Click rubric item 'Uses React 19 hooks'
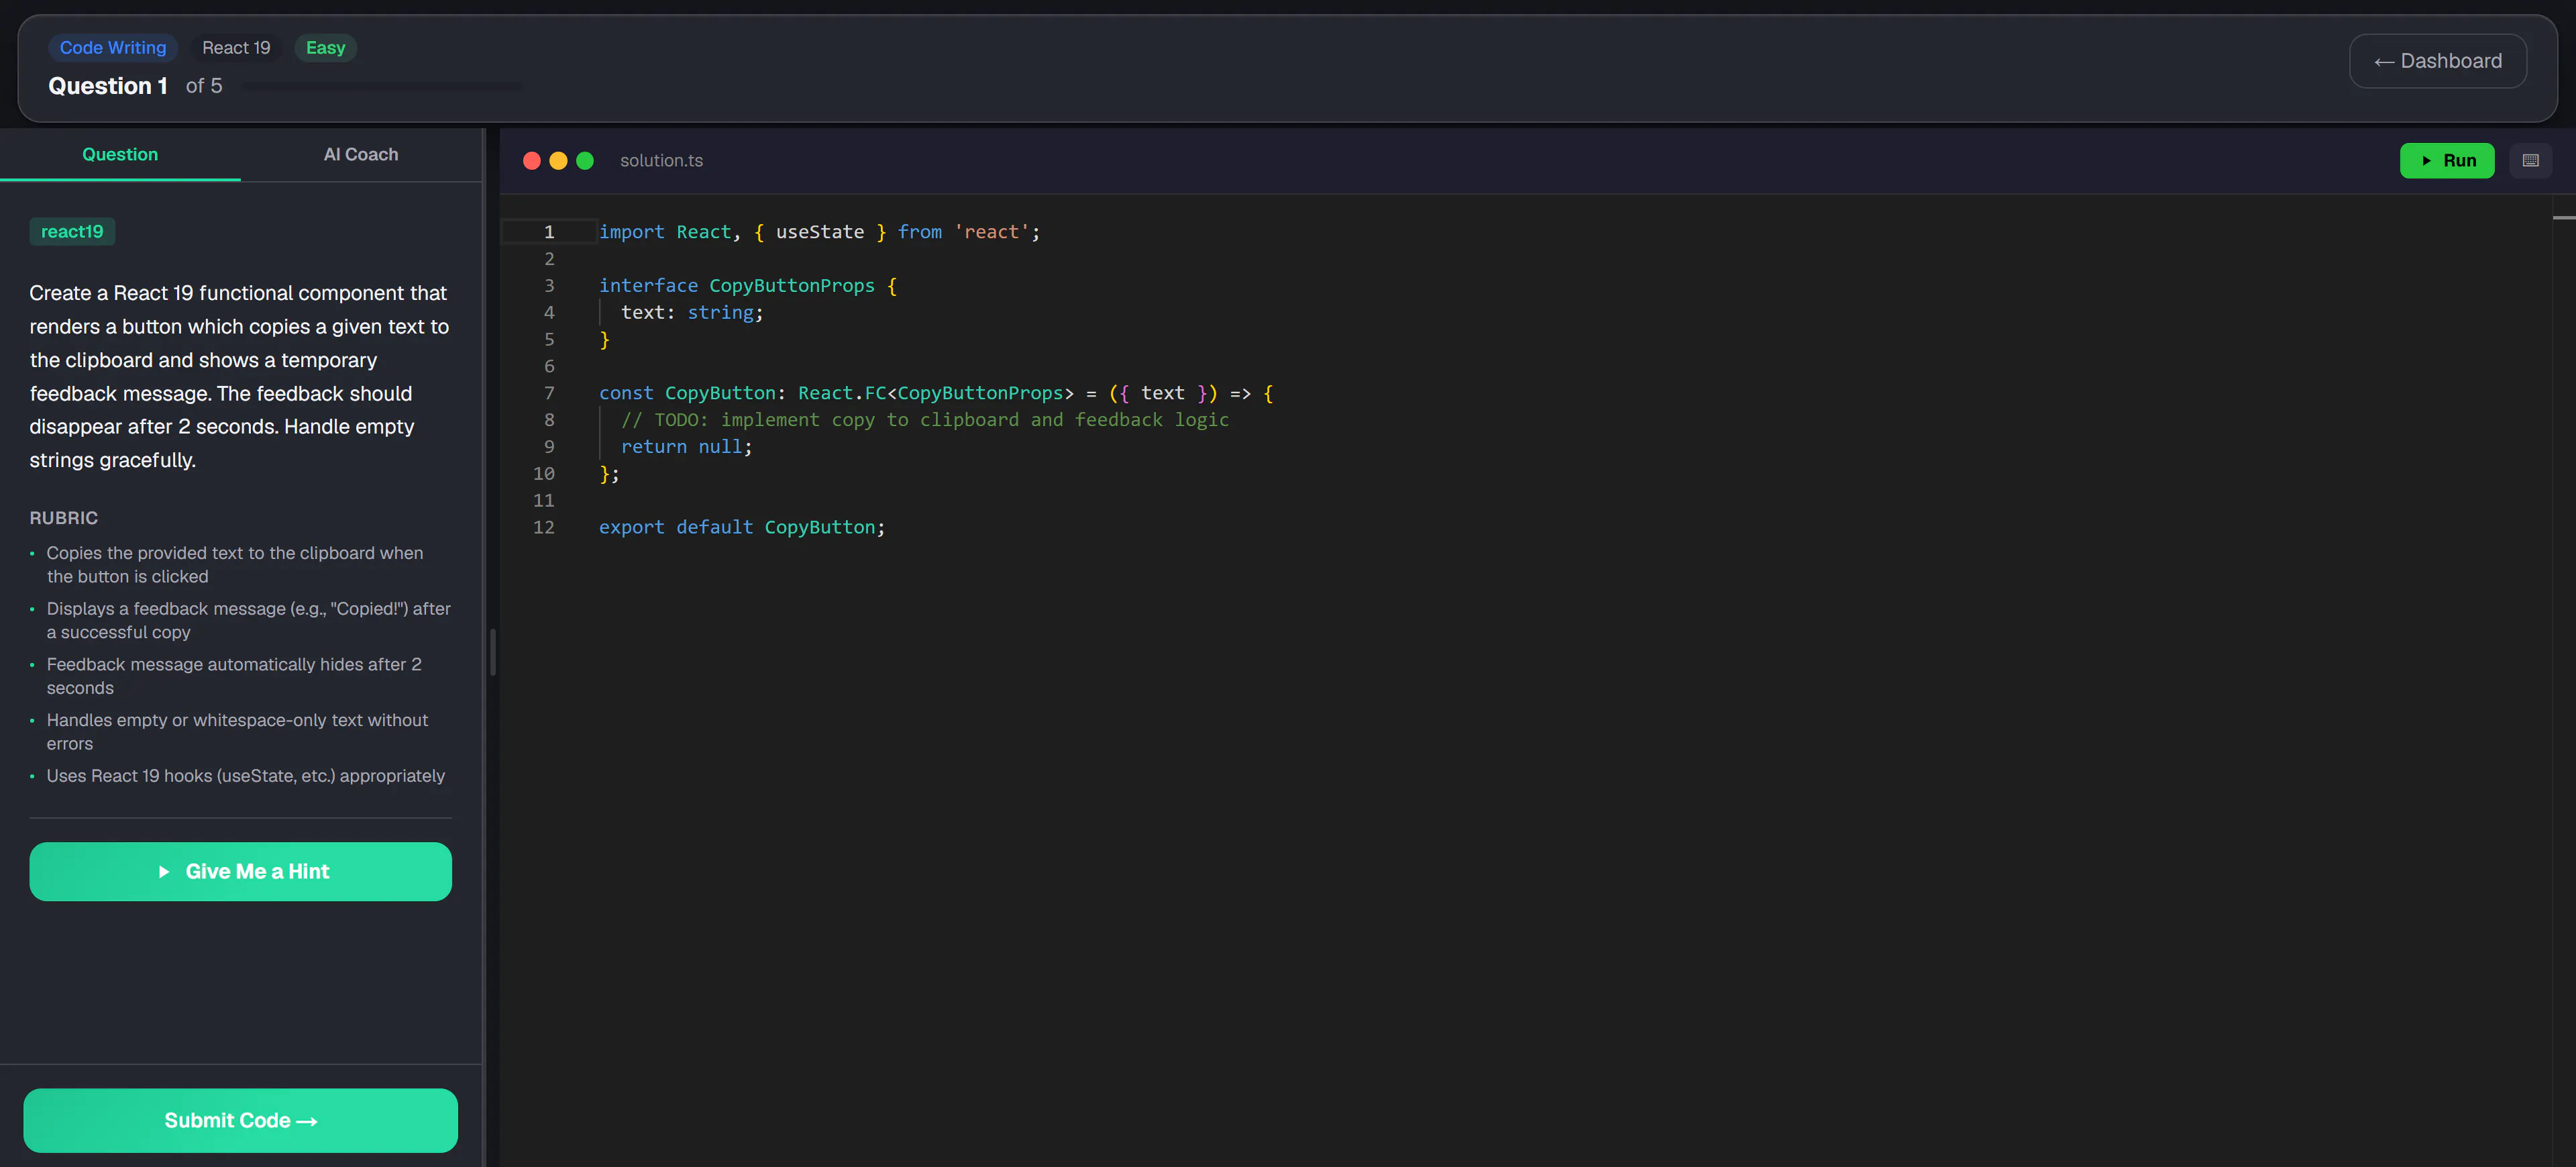Screen dimensions: 2576x1167 pos(246,776)
